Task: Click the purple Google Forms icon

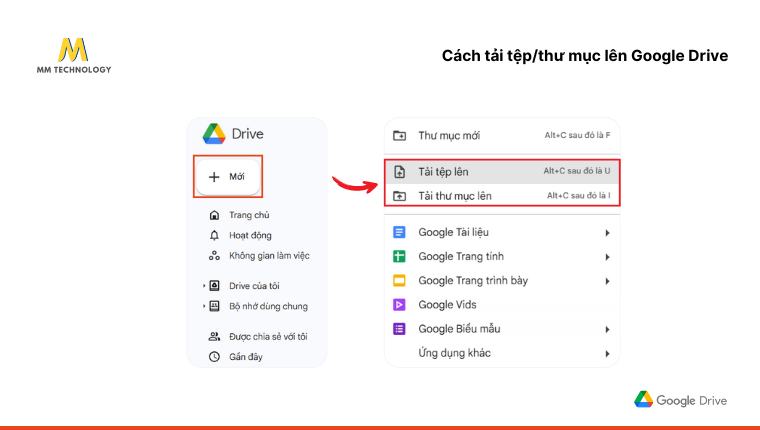Action: click(x=399, y=329)
